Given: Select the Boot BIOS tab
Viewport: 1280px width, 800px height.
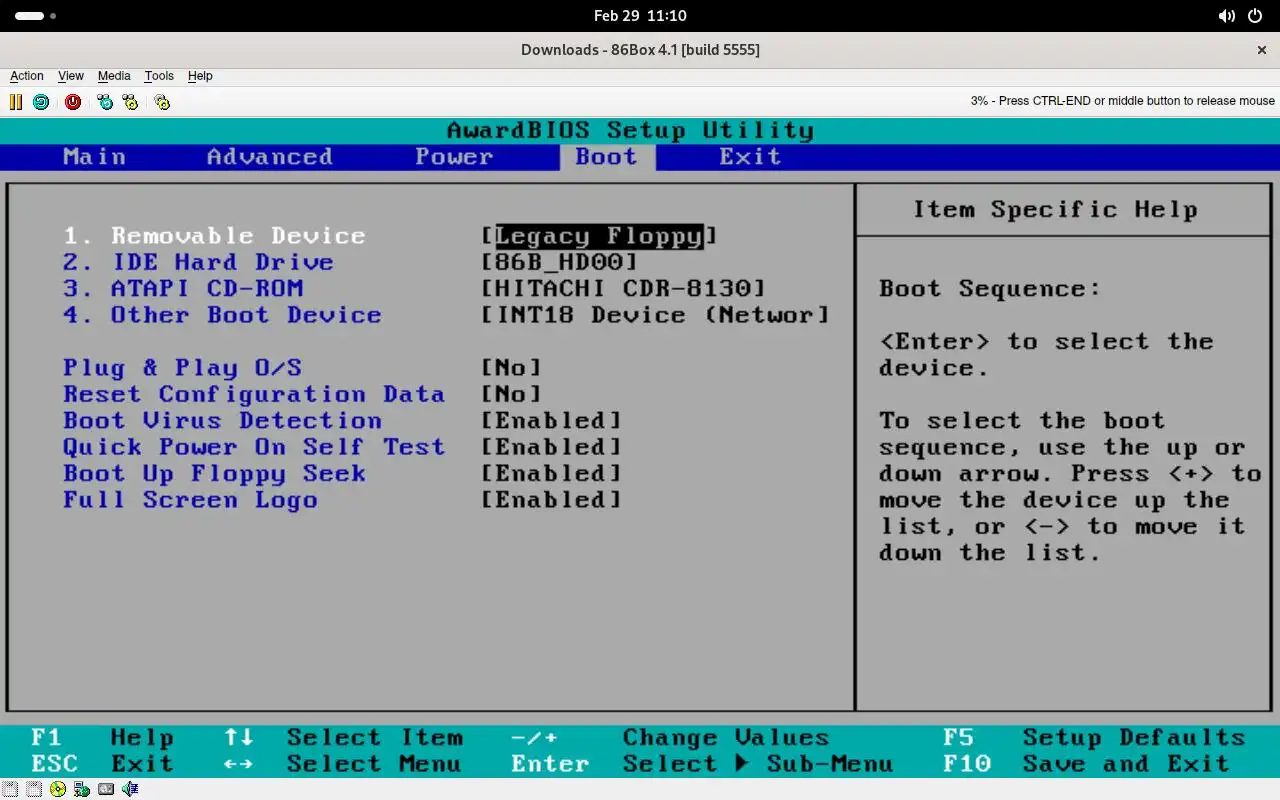Looking at the screenshot, I should pyautogui.click(x=607, y=157).
